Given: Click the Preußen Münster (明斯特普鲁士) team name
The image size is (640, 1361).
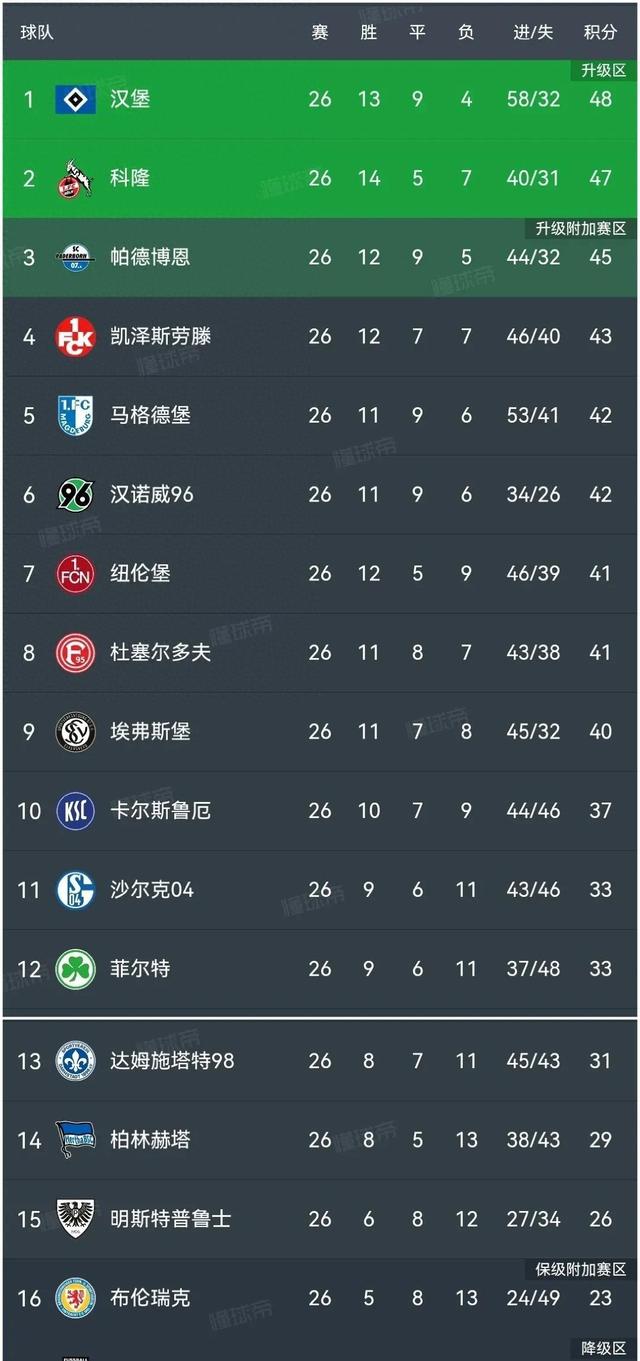Looking at the screenshot, I should point(171,1218).
